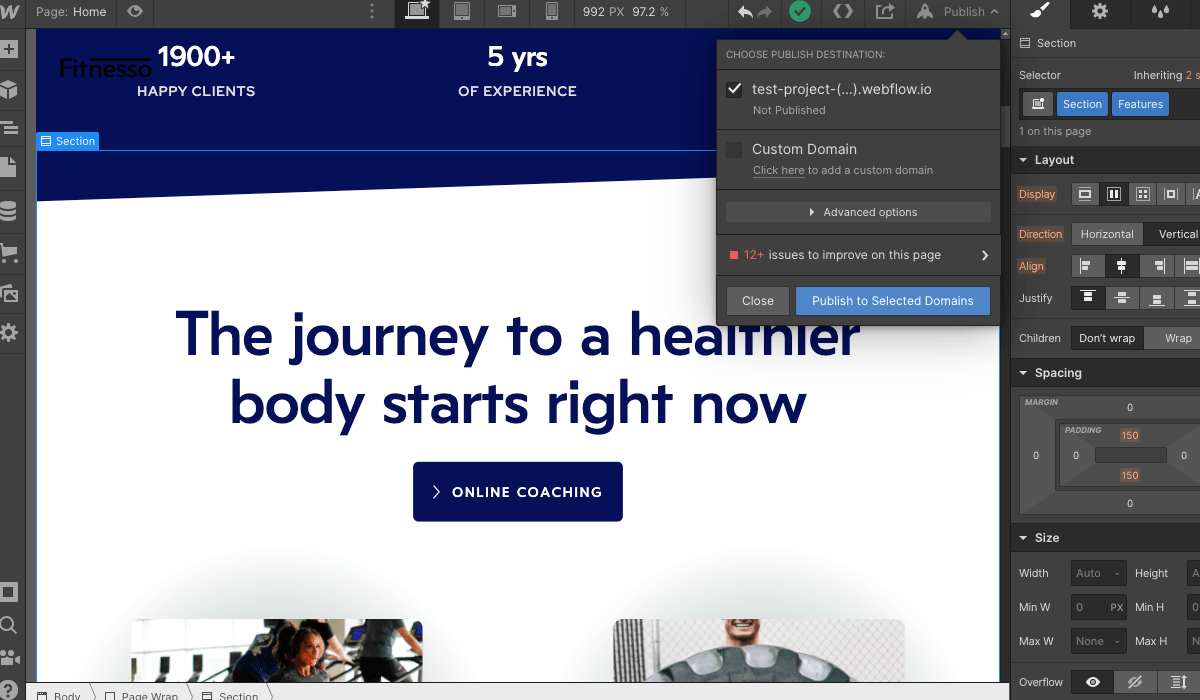Select Body in the breadcrumb bar
Screen dimensions: 1200x700
point(58,694)
